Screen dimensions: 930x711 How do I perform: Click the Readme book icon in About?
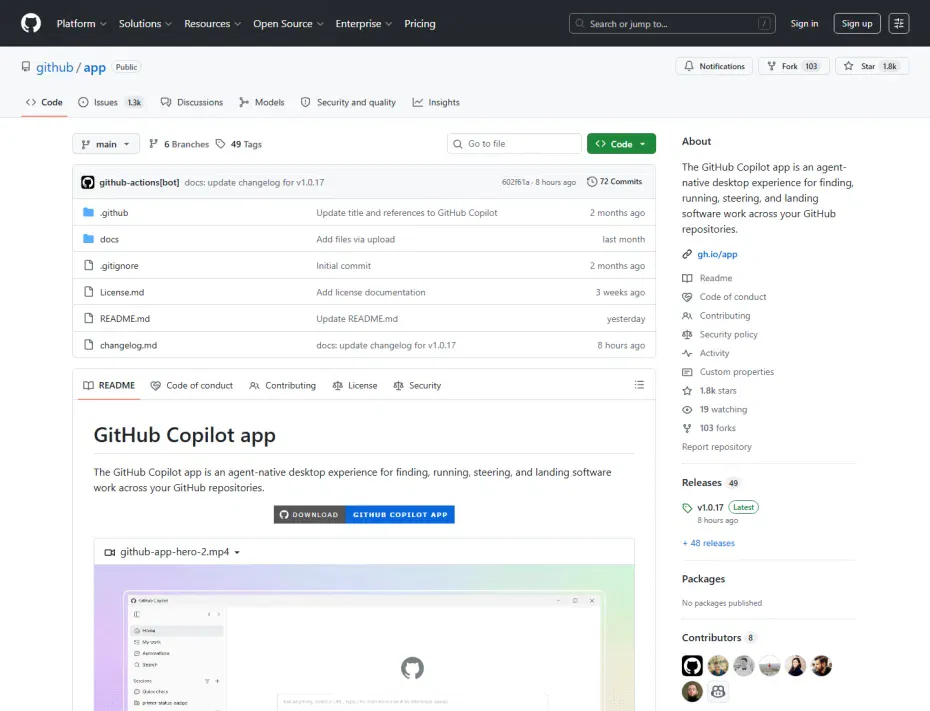click(687, 278)
